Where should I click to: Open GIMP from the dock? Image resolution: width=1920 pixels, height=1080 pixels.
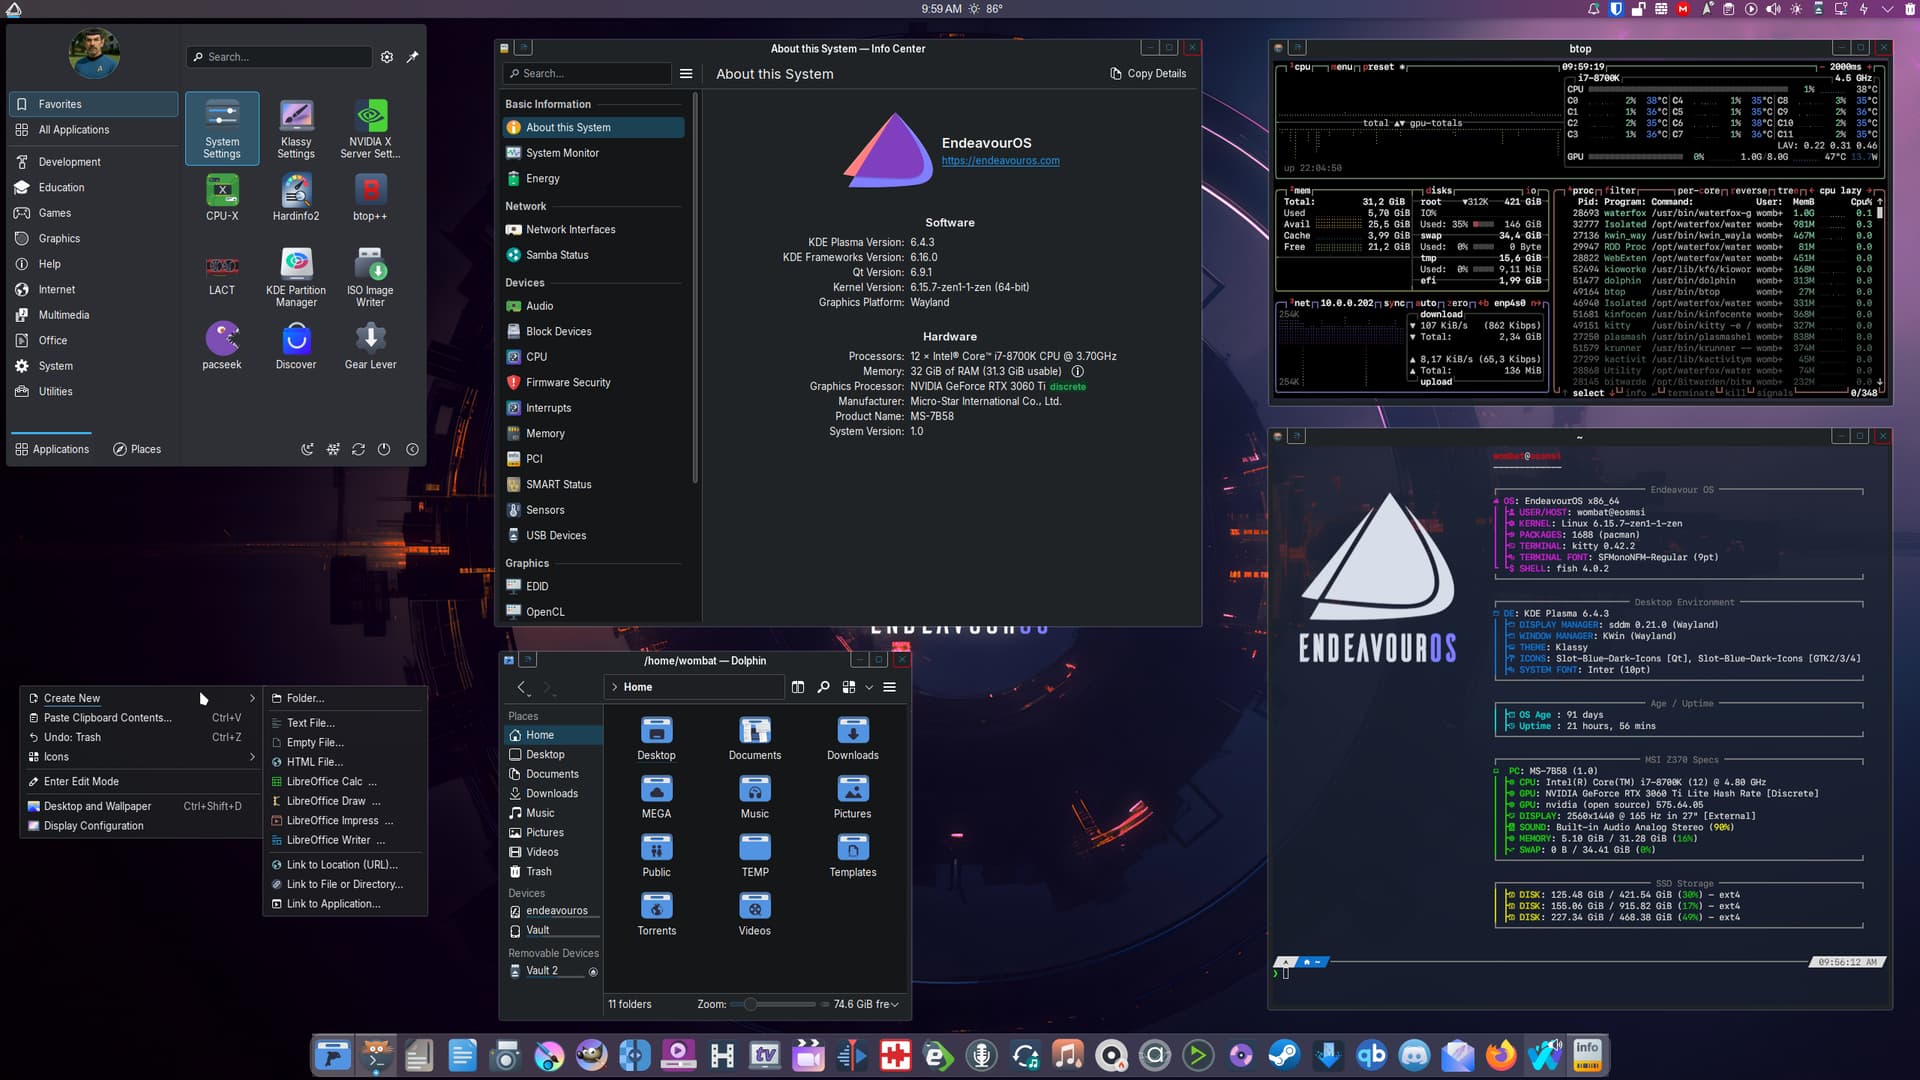click(x=592, y=1055)
